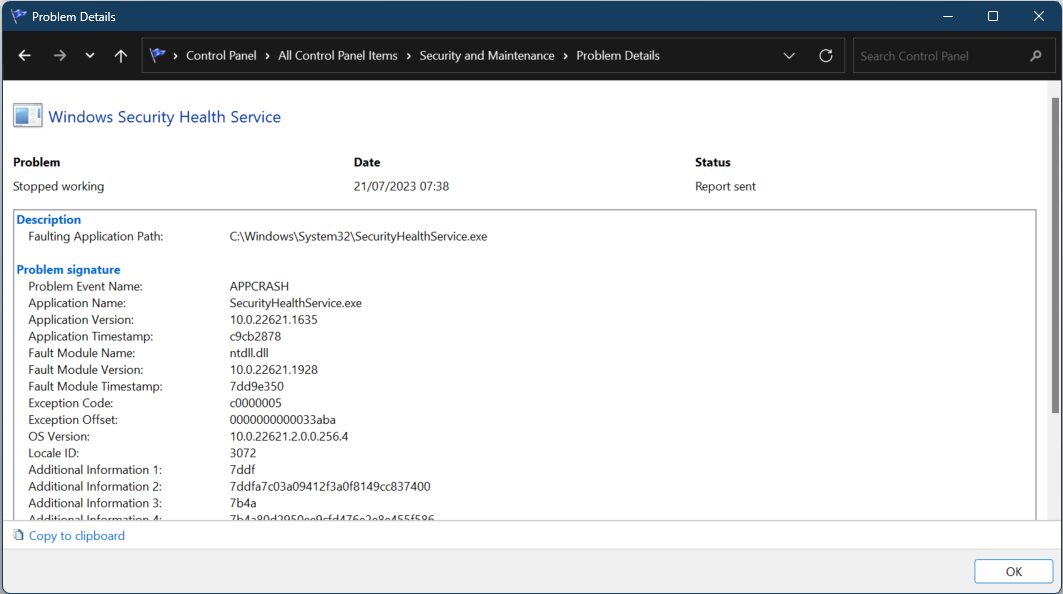Select exception offset 0000000000033aba
The width and height of the screenshot is (1063, 594).
click(282, 420)
